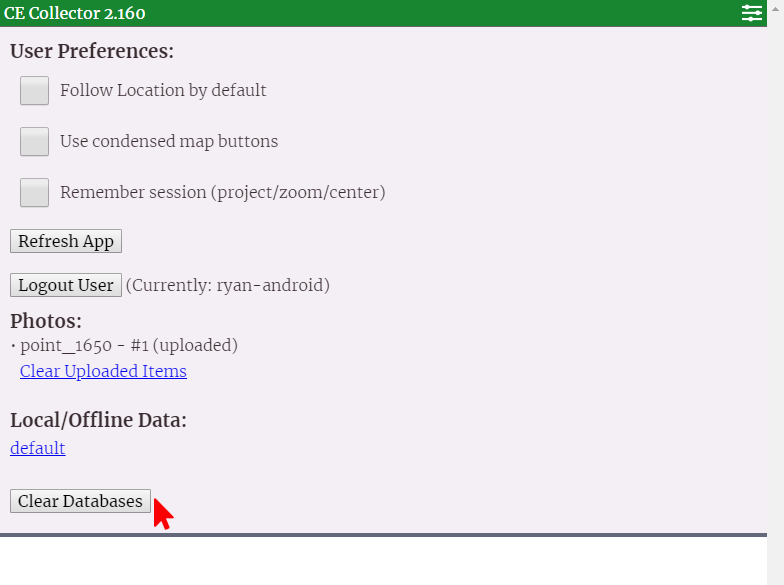
Task: Toggle Use condensed map buttons checkbox
Action: [35, 141]
